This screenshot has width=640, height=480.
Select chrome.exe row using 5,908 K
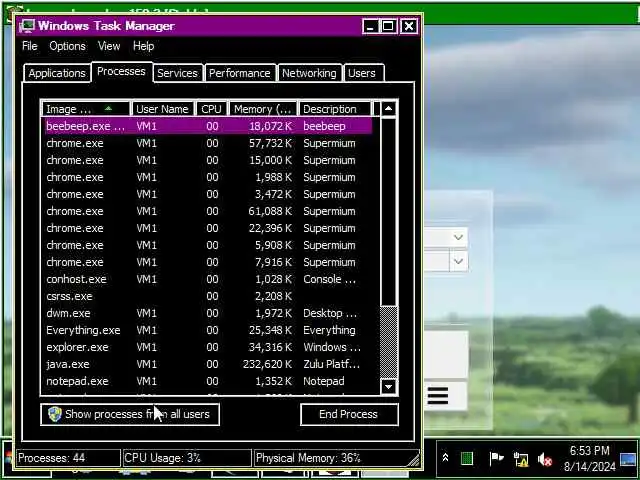coord(208,245)
